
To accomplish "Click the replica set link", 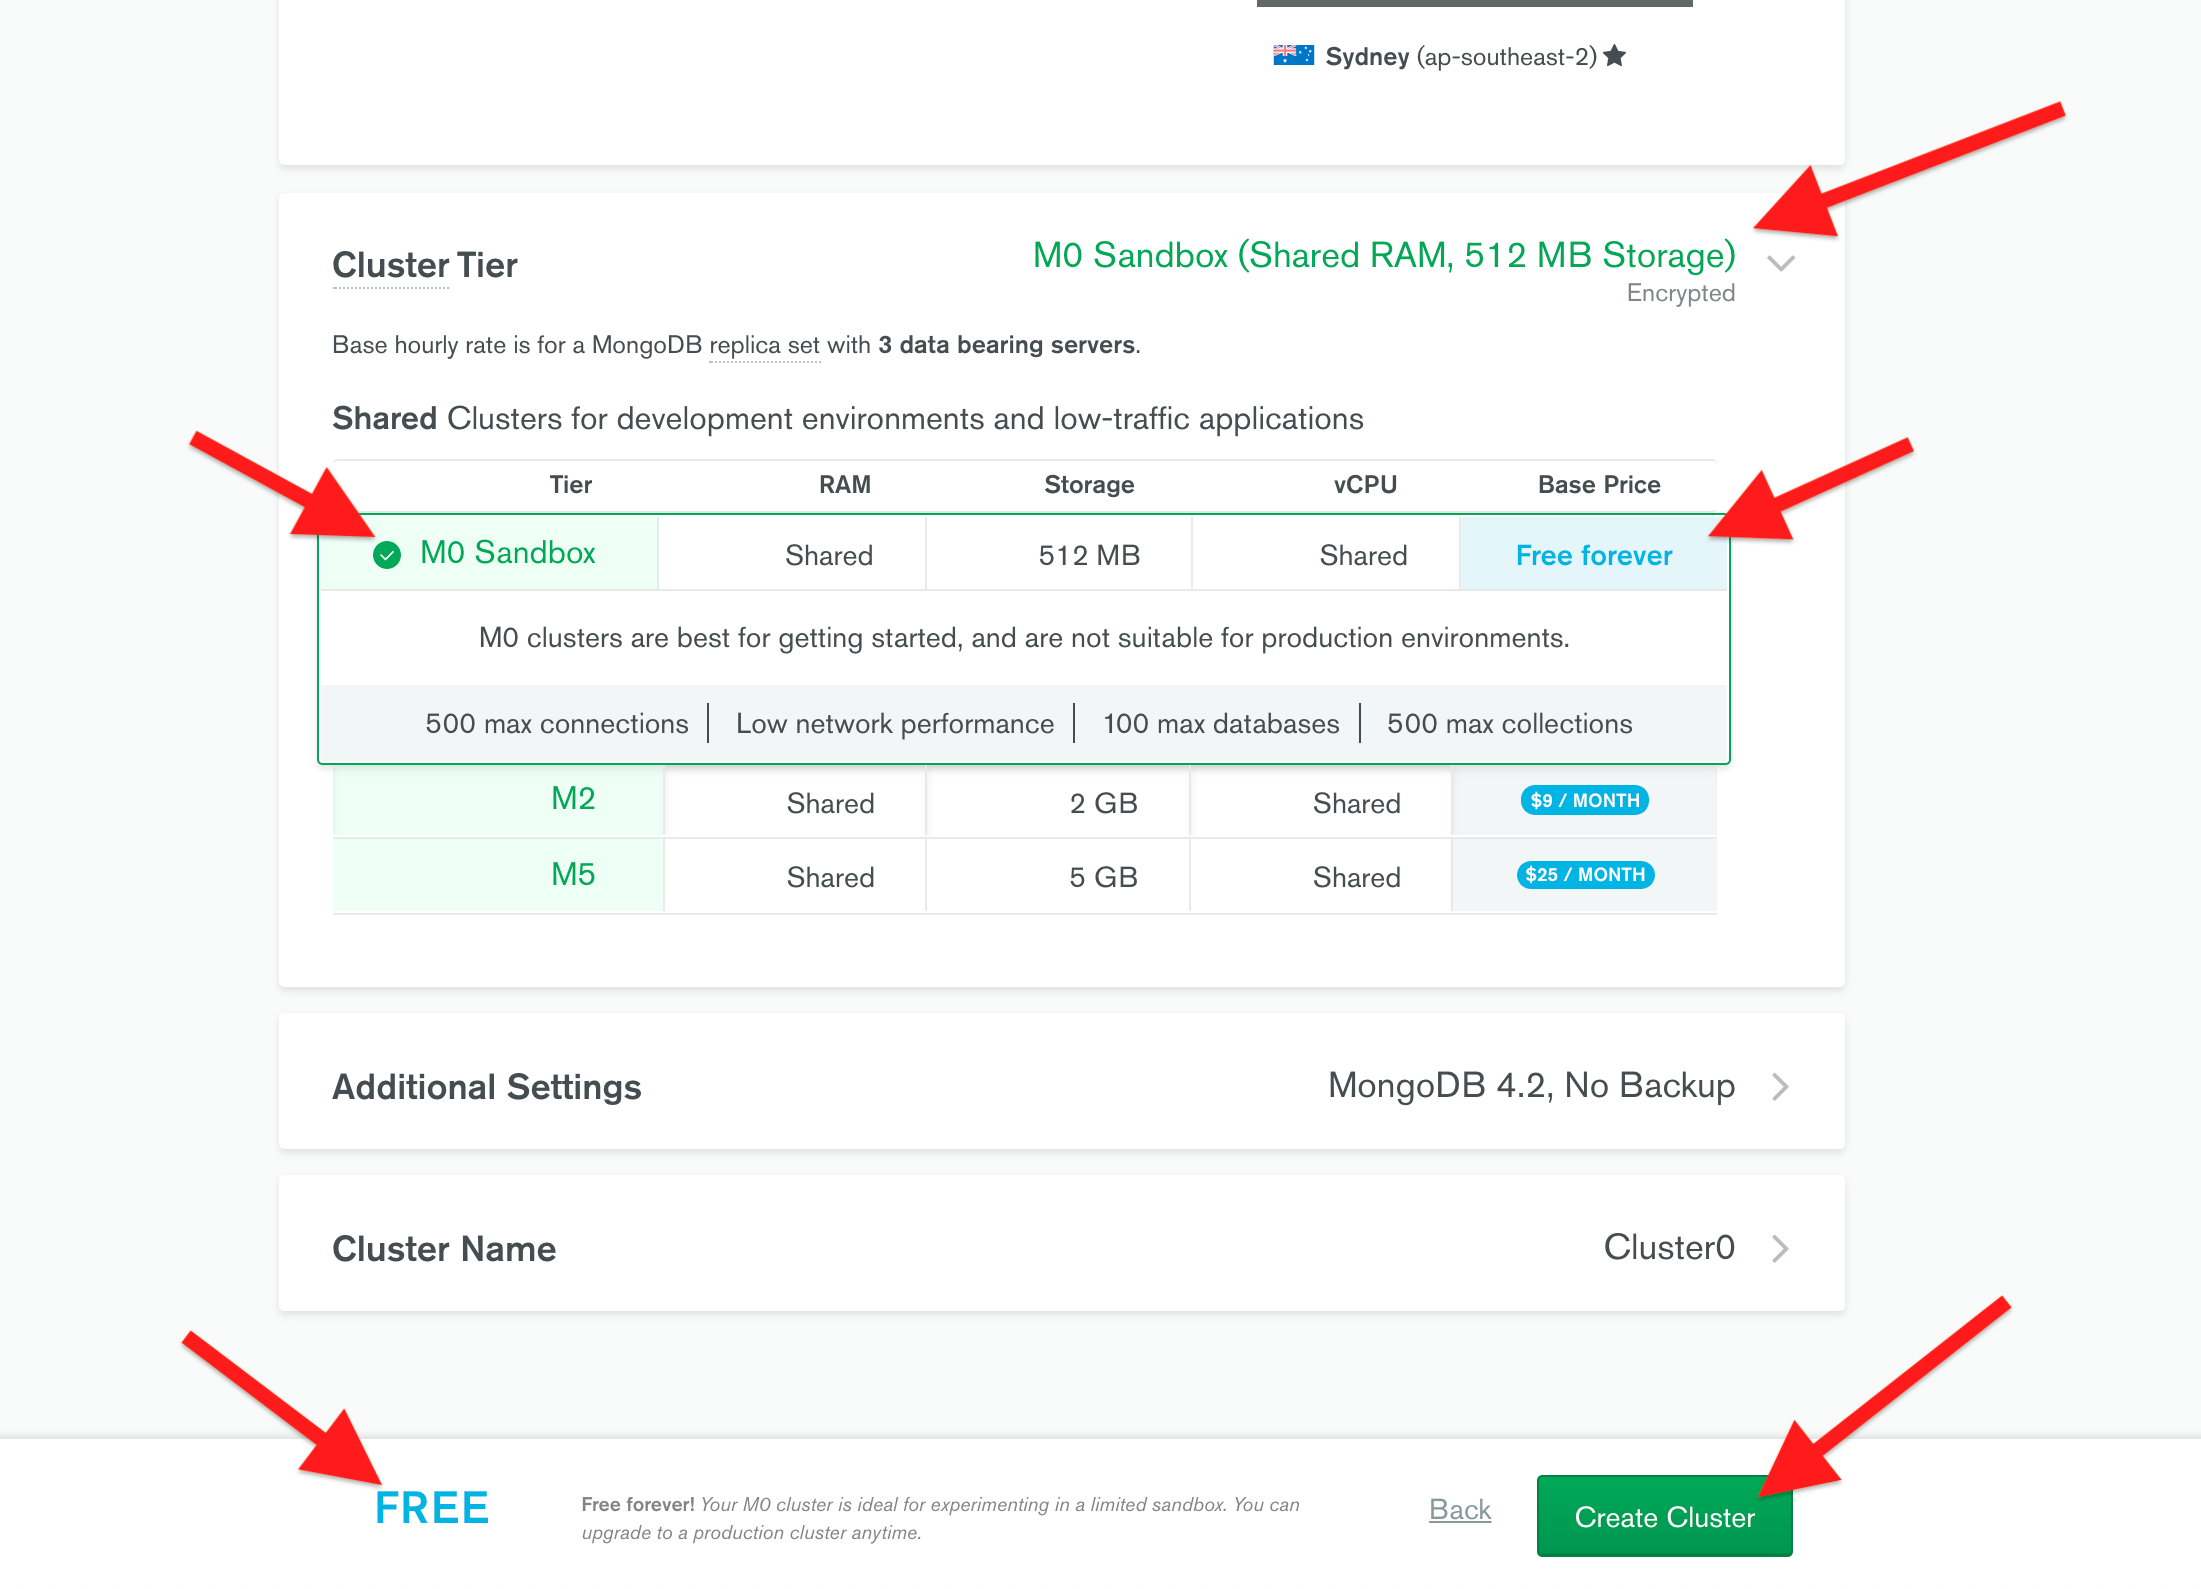I will 764,345.
